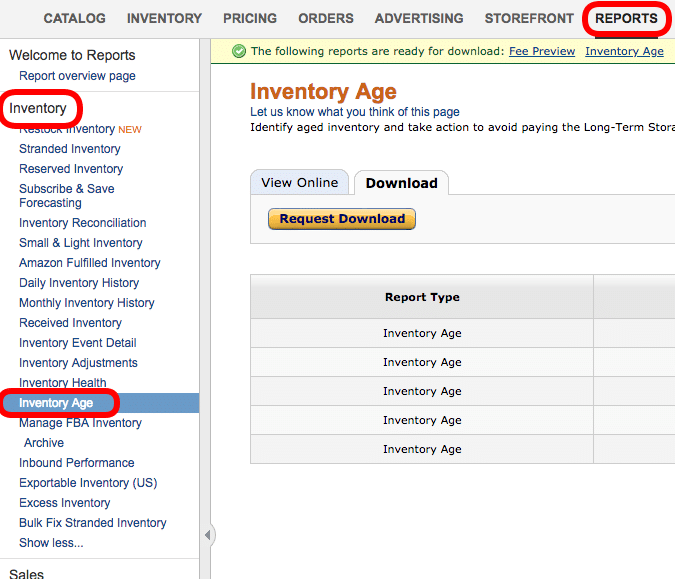Open Subscribe & Save Forecasting report

coord(67,196)
